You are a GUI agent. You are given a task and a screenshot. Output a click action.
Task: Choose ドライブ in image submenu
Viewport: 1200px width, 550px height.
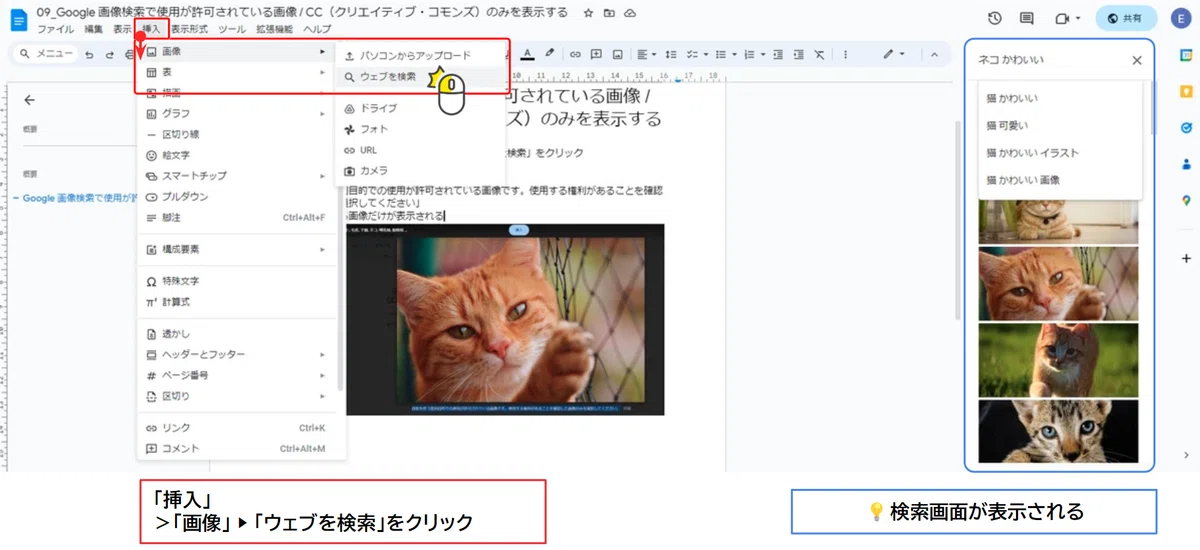(x=420, y=108)
